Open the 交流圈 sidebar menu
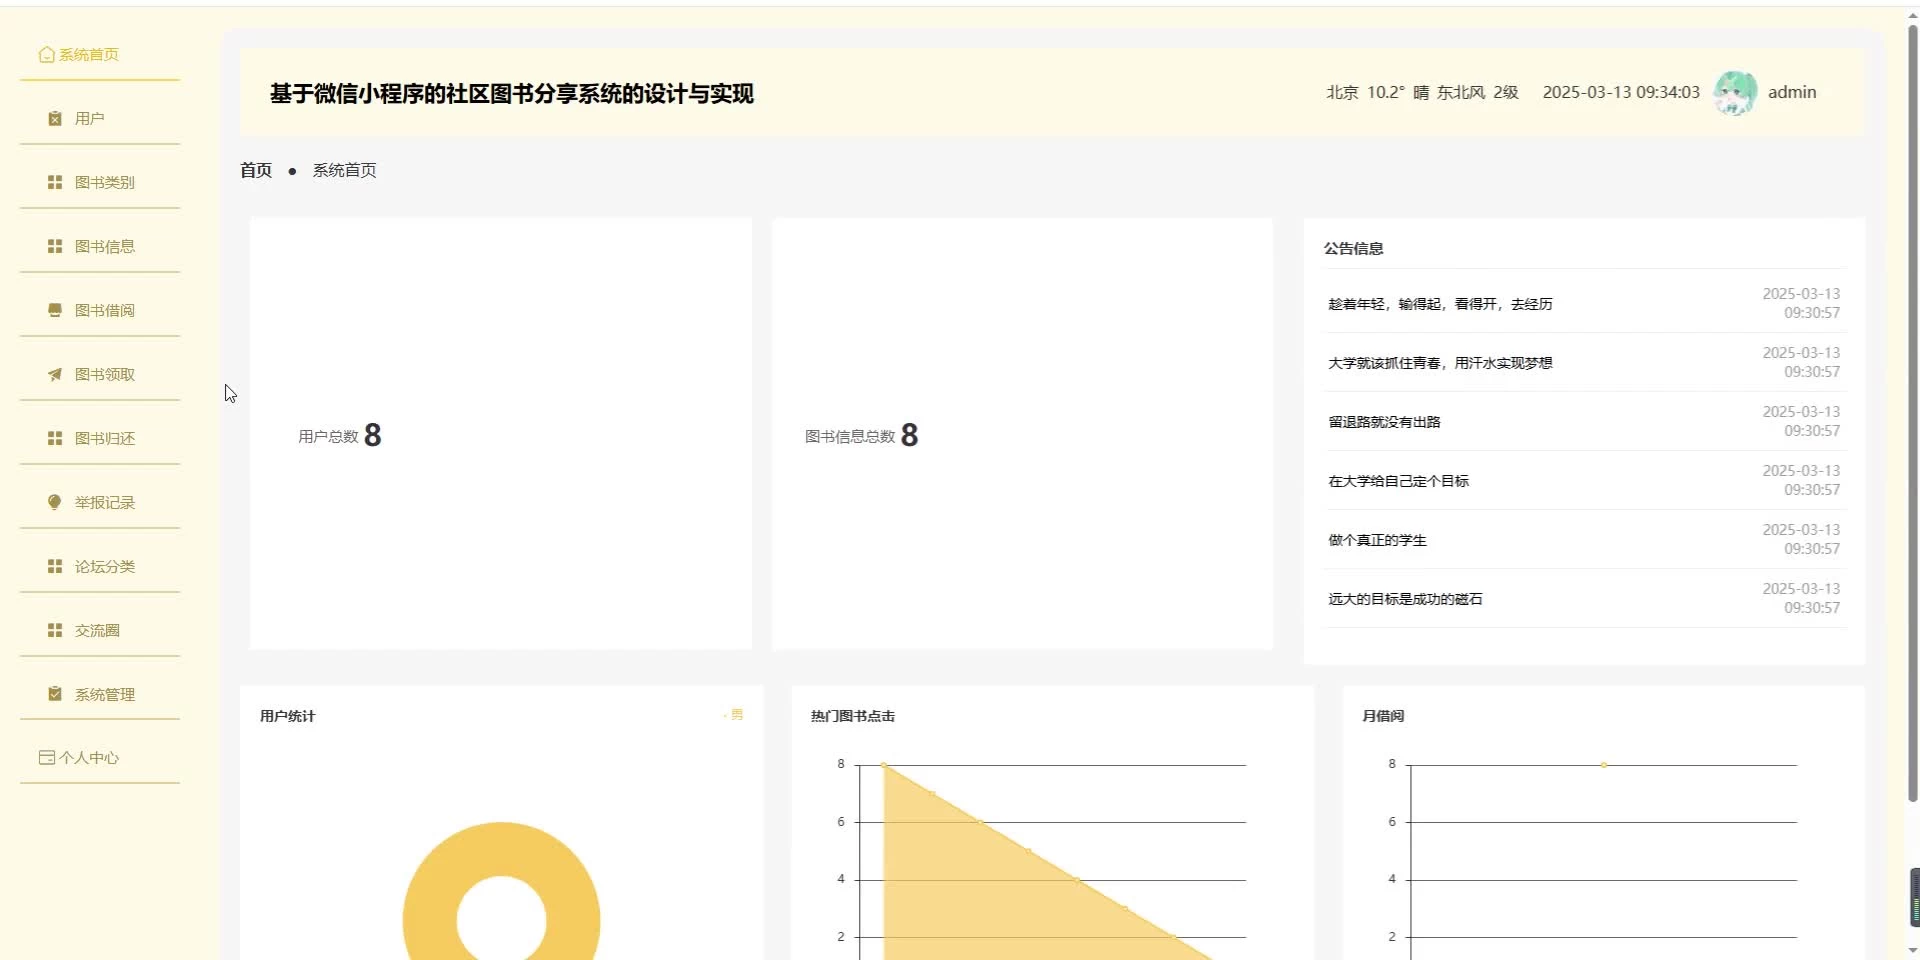 point(100,630)
